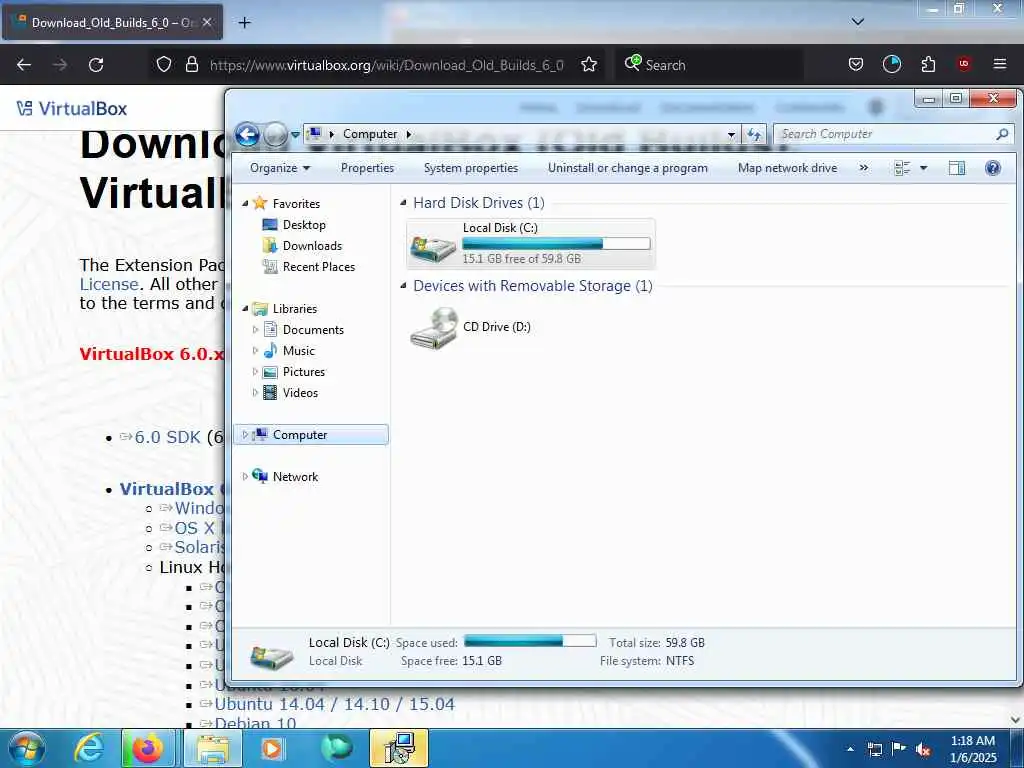The height and width of the screenshot is (768, 1024).
Task: Select the Music library
Action: click(298, 351)
